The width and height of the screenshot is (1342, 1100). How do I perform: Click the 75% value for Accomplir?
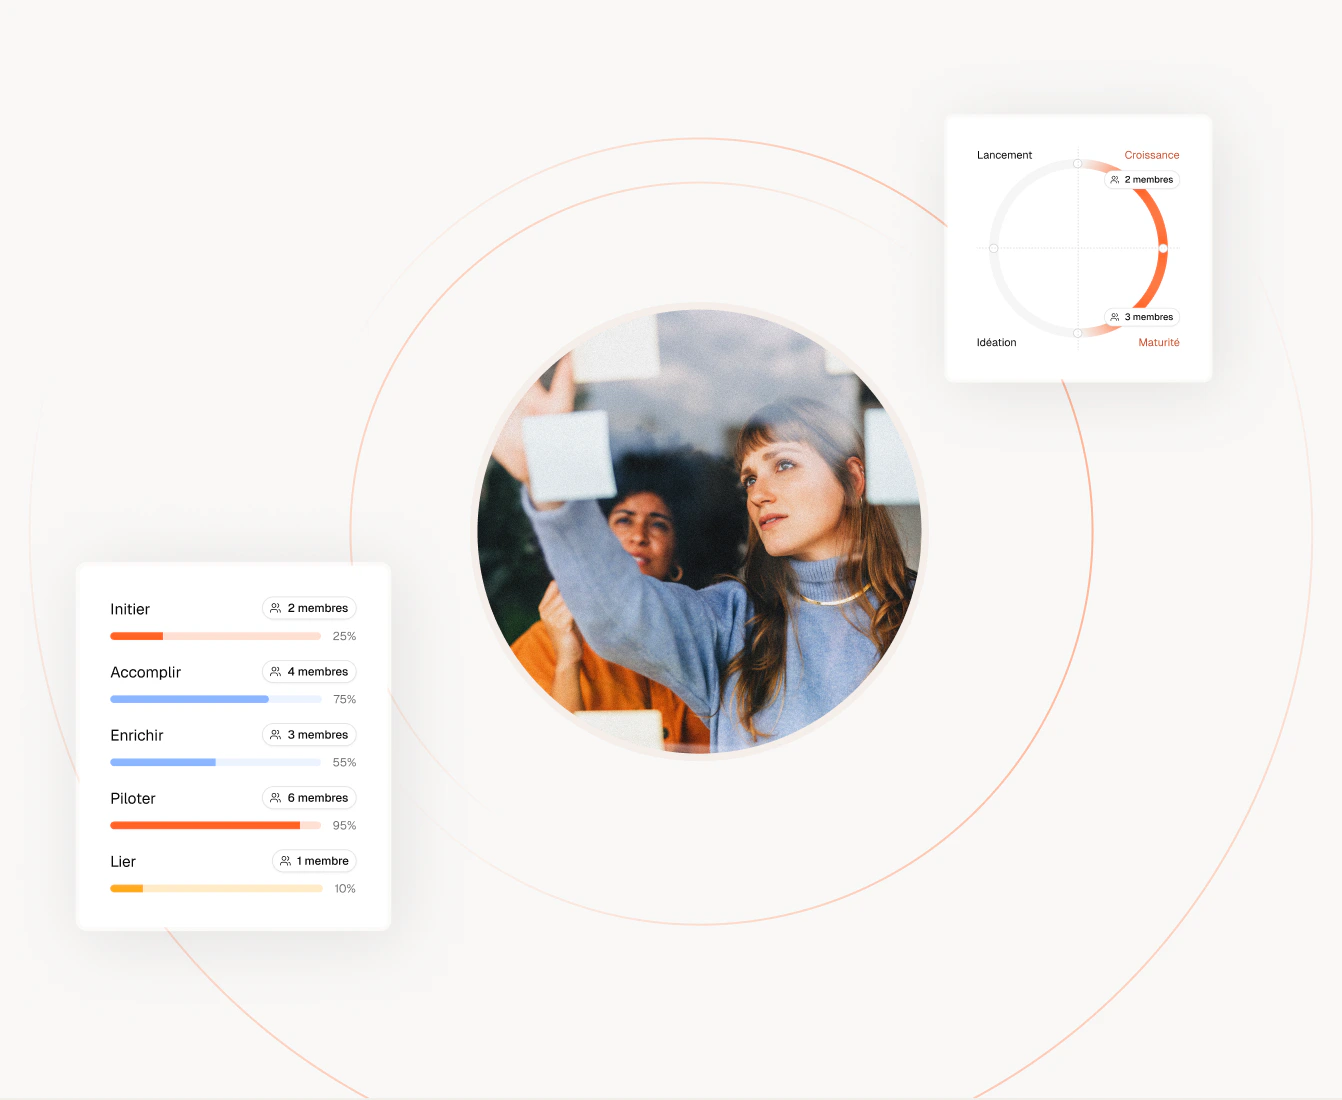344,699
